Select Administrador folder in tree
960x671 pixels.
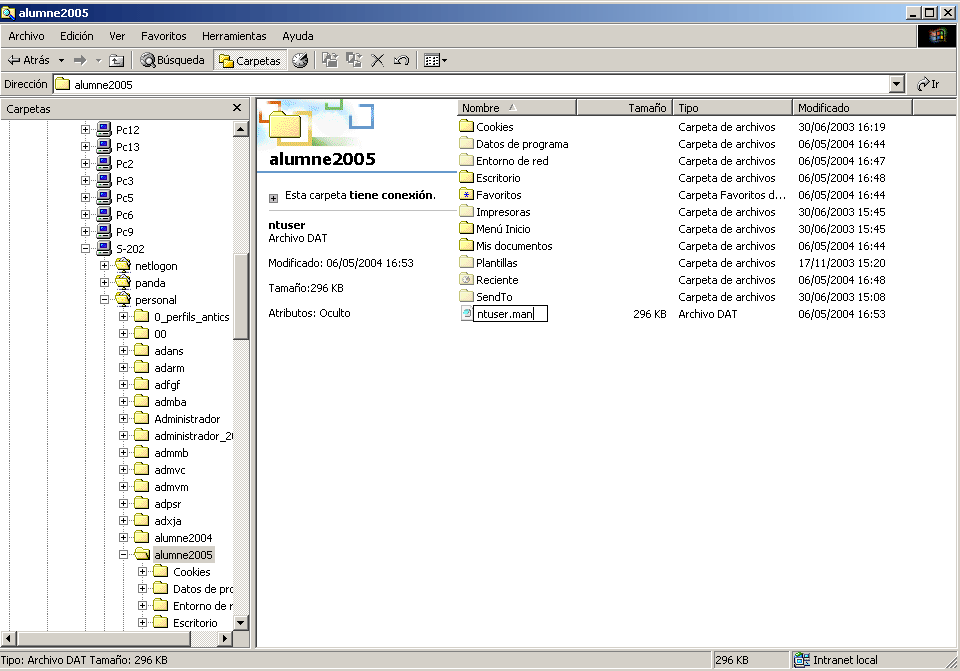pyautogui.click(x=187, y=419)
